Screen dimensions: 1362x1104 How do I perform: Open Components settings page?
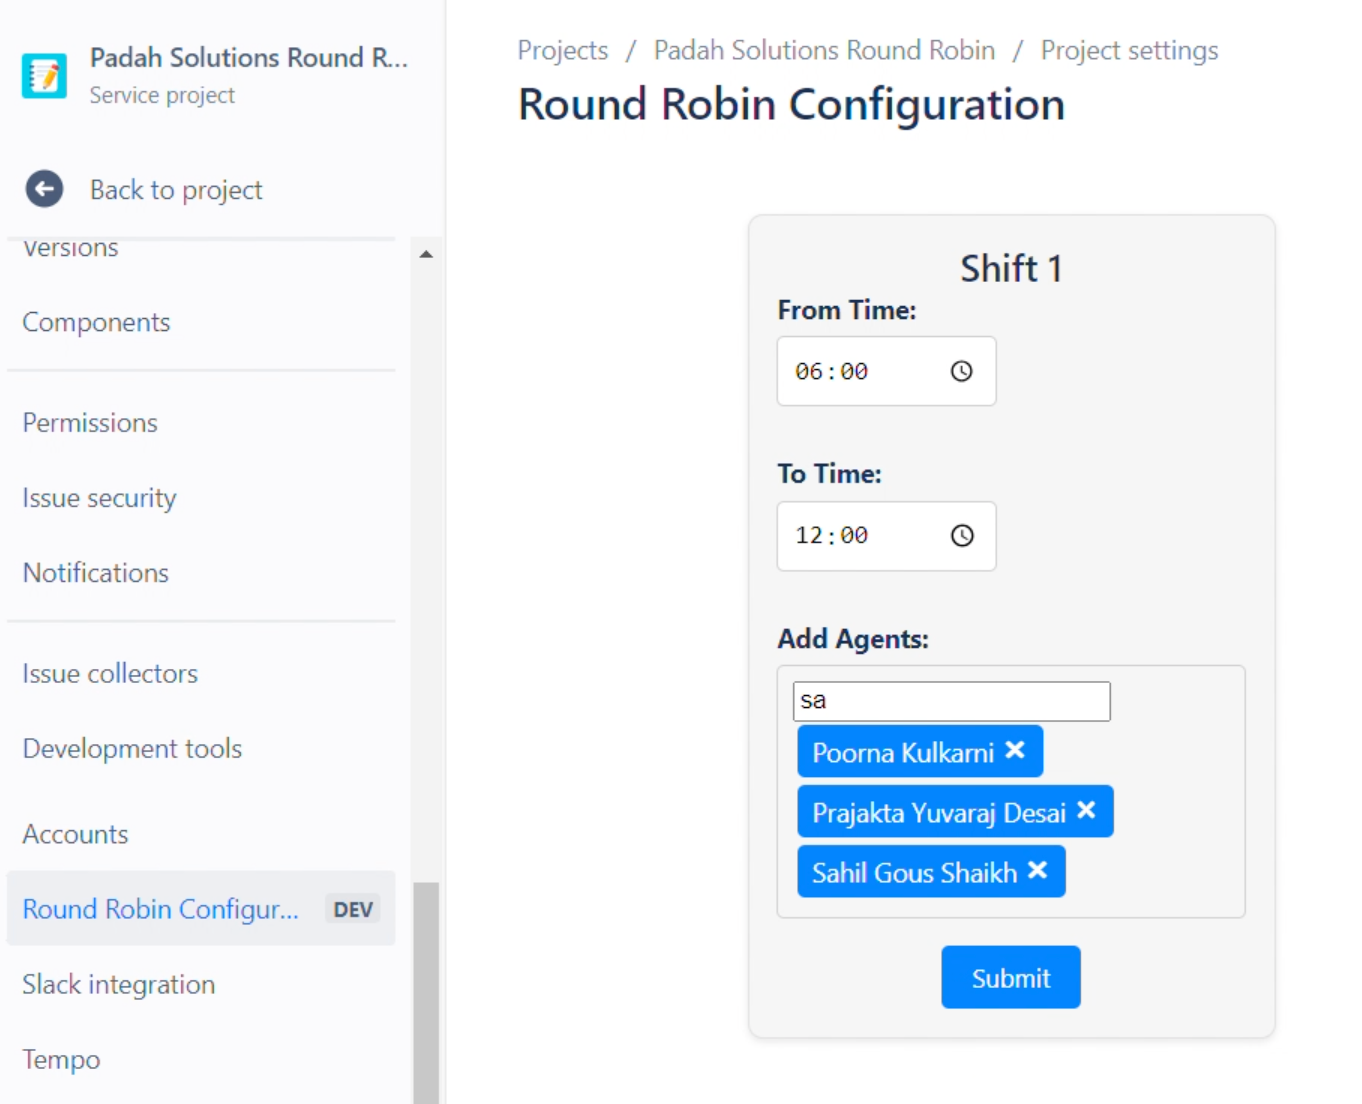[96, 322]
